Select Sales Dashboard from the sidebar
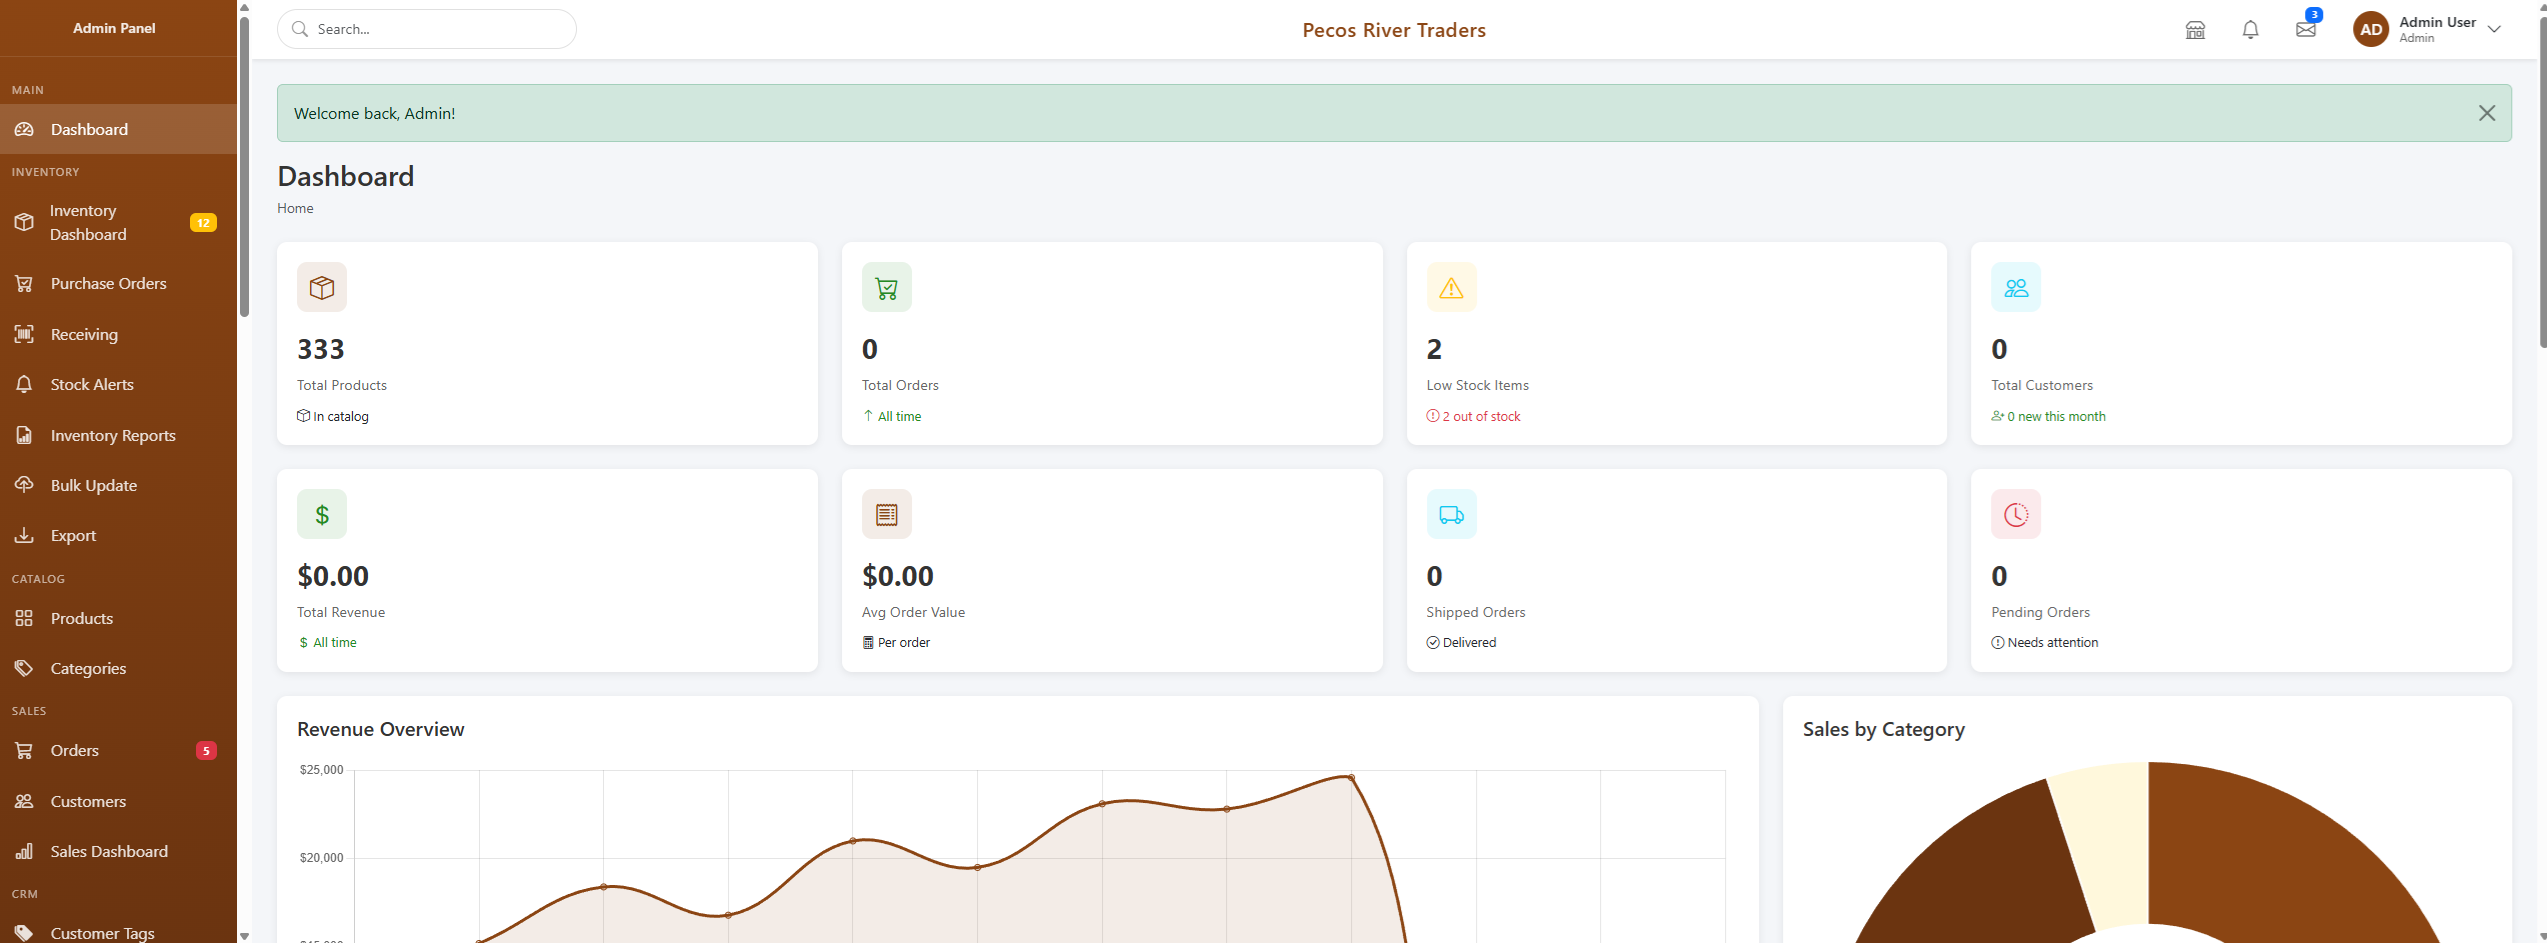The image size is (2547, 943). [25, 851]
